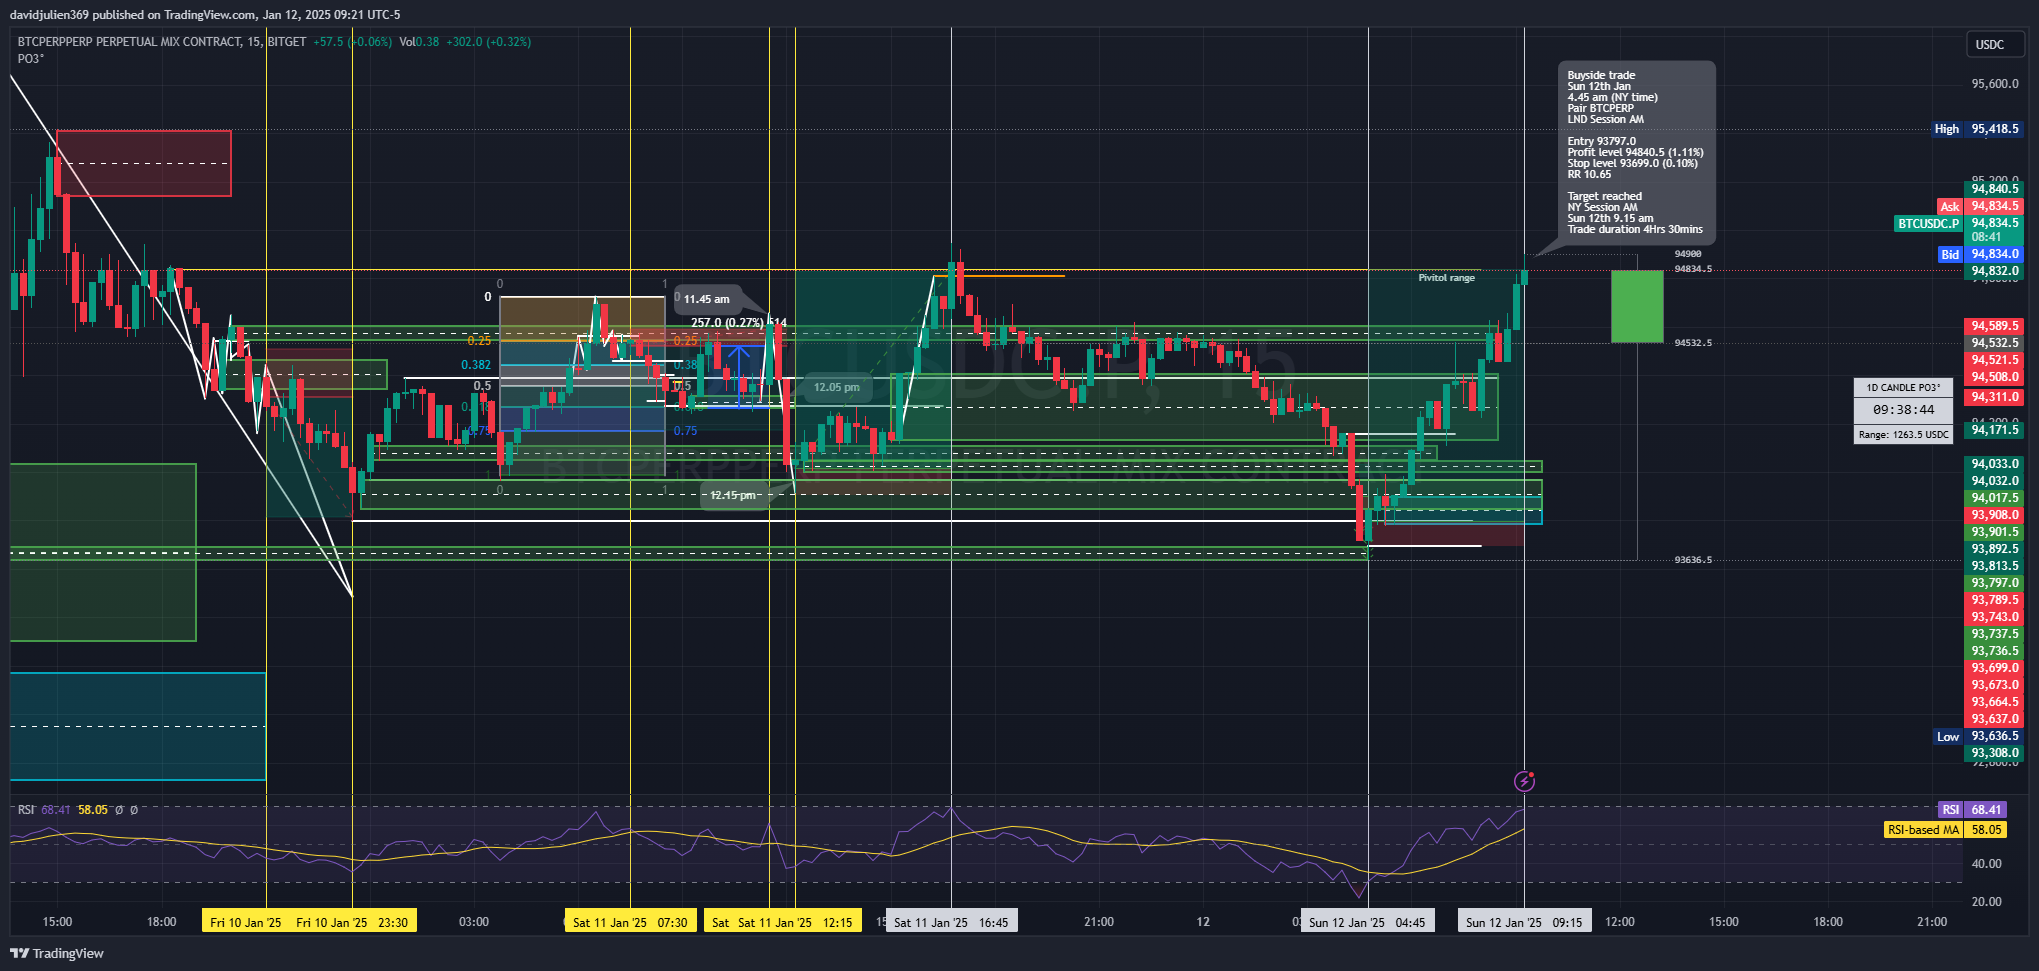2039x971 pixels.
Task: Click the 21:00 time axis label at far right
Action: (x=1932, y=922)
